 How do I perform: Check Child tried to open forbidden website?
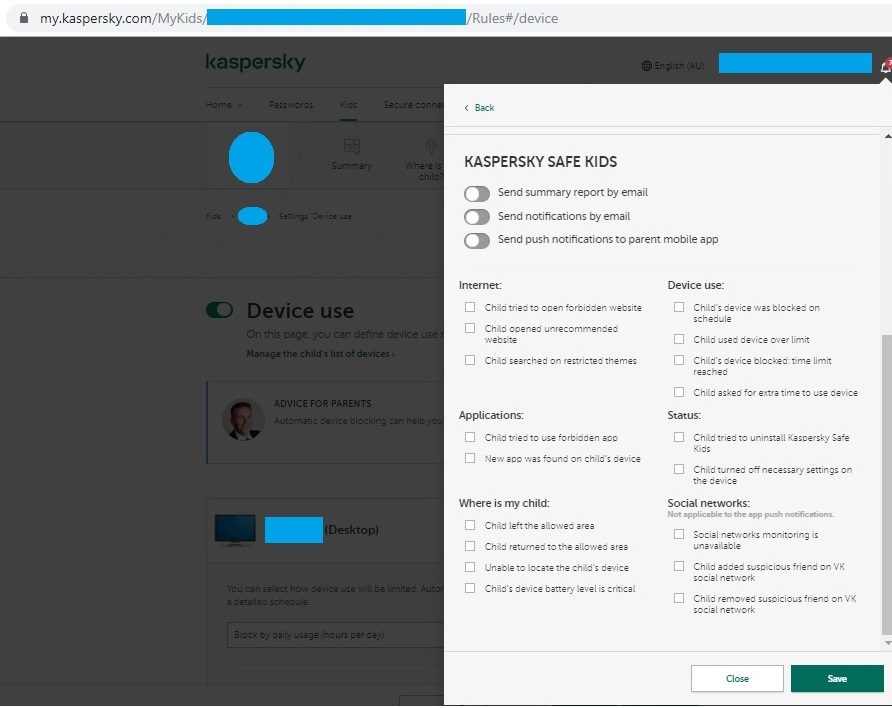(470, 307)
